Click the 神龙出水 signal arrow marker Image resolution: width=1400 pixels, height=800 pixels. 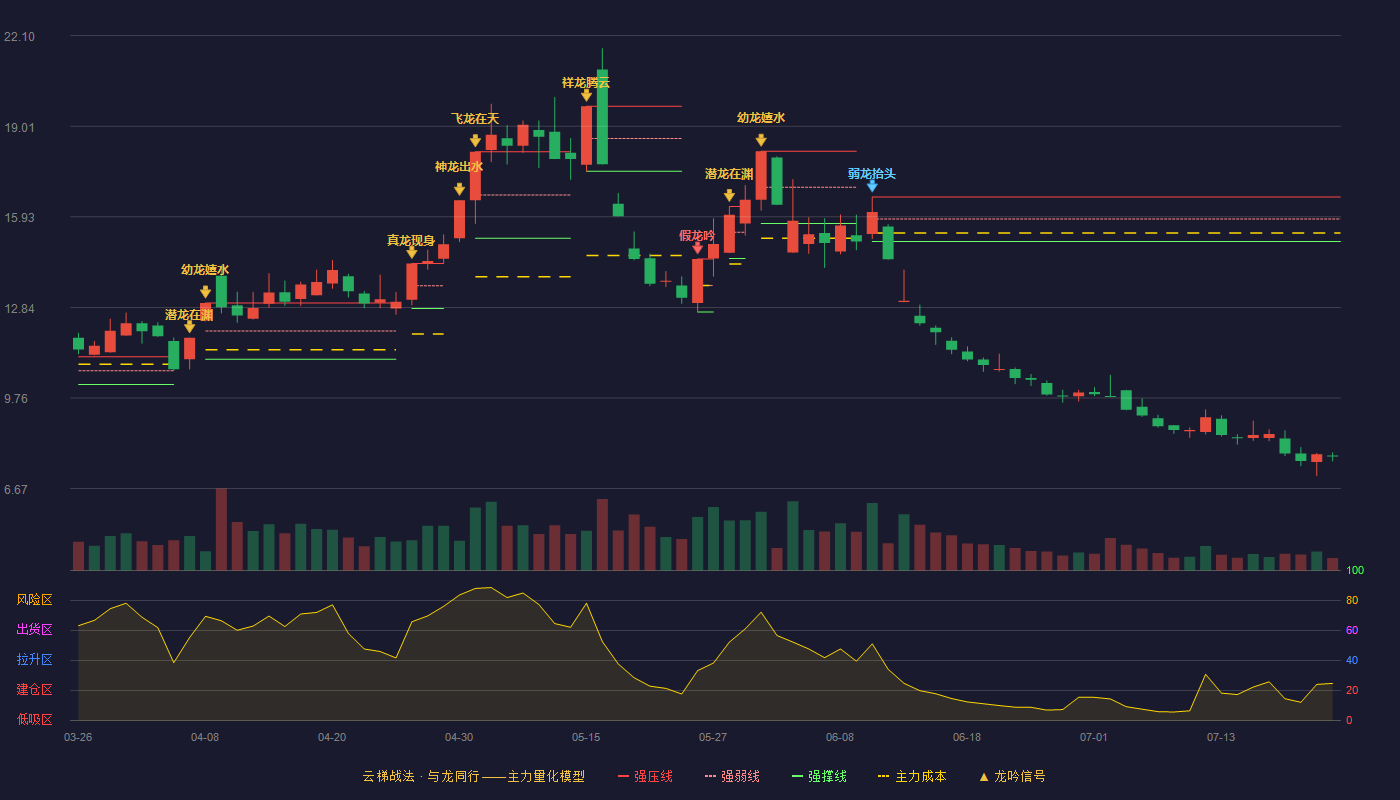coord(459,189)
